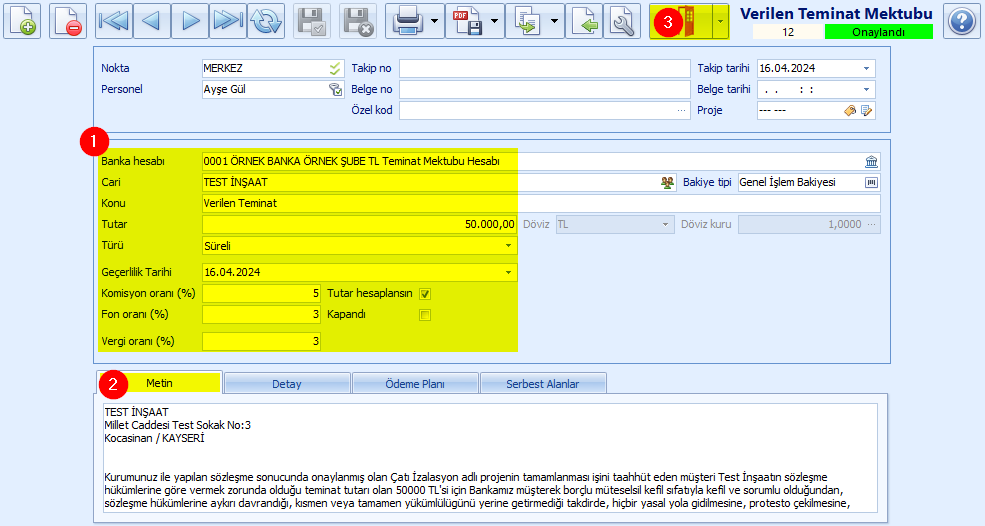Image resolution: width=985 pixels, height=526 pixels.
Task: Switch to the Detay tab
Action: coord(287,384)
